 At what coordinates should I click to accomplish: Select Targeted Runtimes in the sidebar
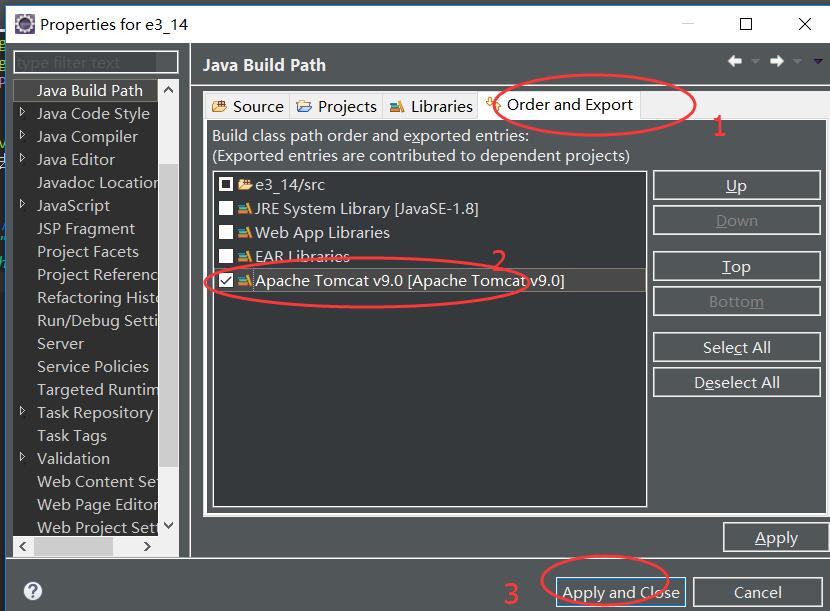click(97, 390)
